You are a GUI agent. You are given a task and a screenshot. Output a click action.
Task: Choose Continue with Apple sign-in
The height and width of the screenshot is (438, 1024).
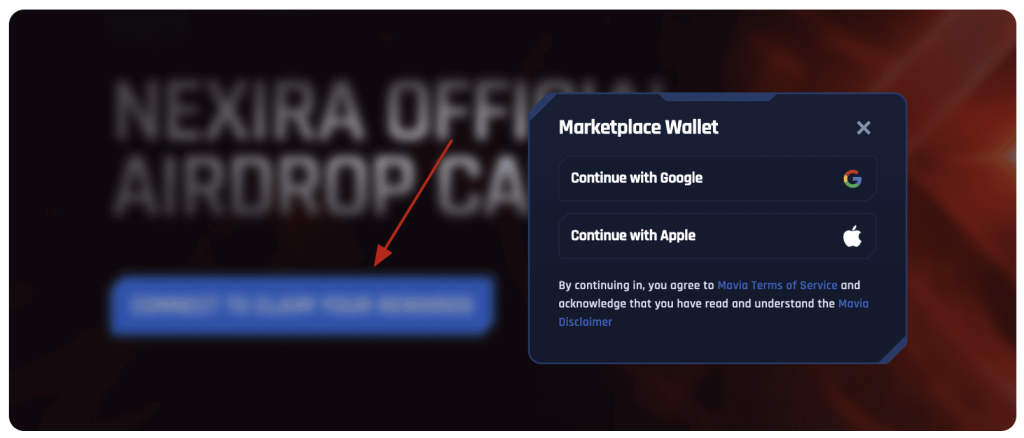point(717,236)
